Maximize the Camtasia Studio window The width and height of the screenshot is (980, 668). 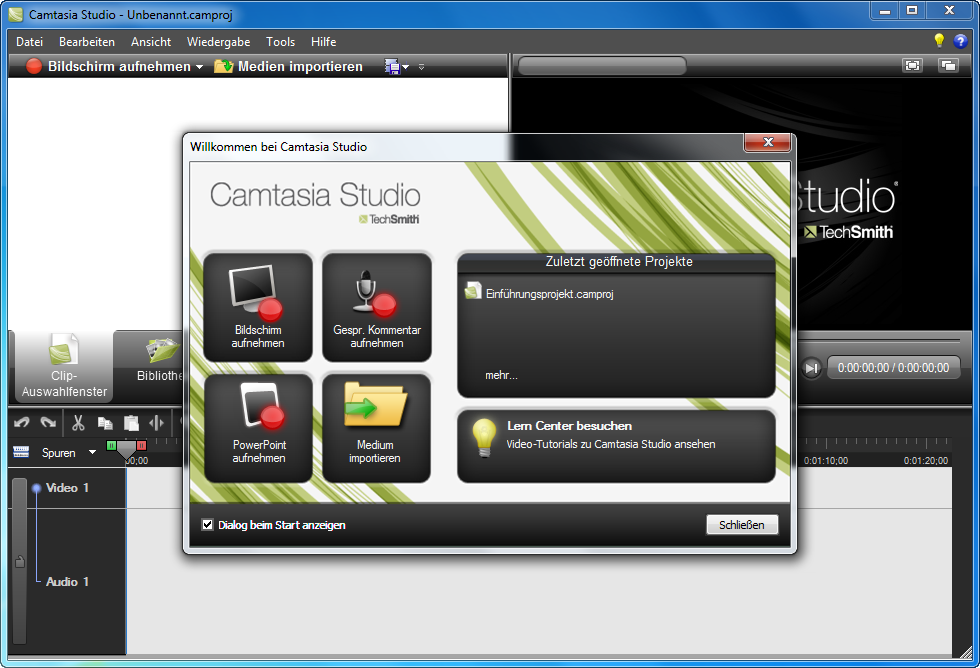click(x=912, y=11)
